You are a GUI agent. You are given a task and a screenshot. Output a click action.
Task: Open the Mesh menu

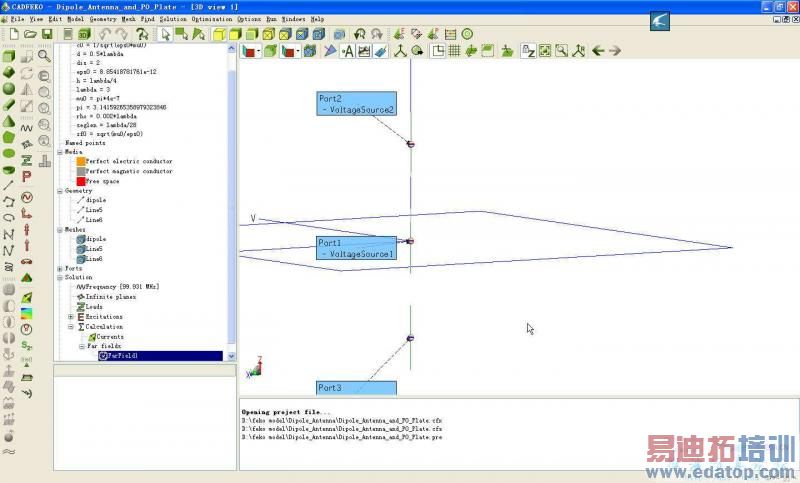tap(129, 19)
